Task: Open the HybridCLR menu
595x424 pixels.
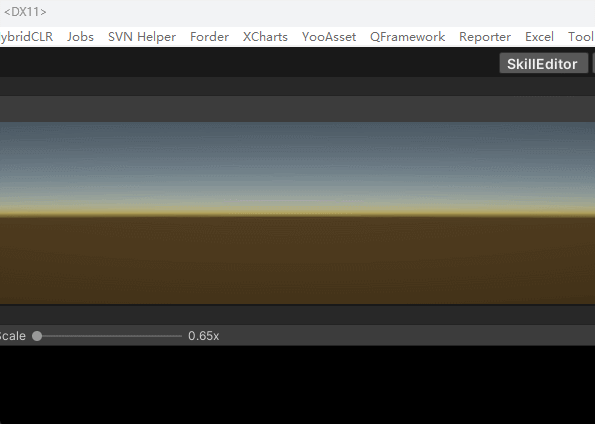Action: pyautogui.click(x=27, y=37)
